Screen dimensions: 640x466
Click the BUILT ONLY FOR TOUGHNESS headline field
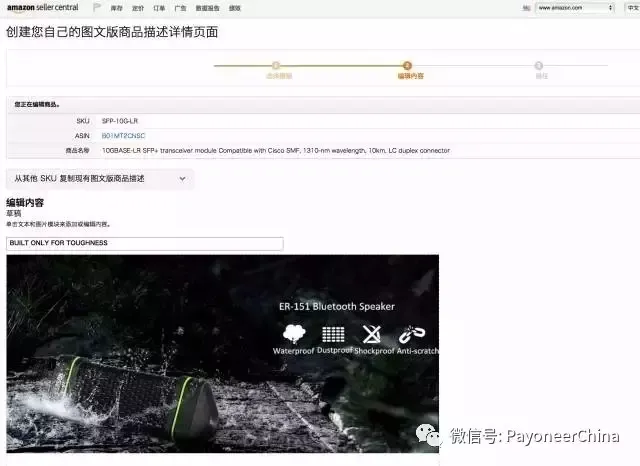coord(145,243)
